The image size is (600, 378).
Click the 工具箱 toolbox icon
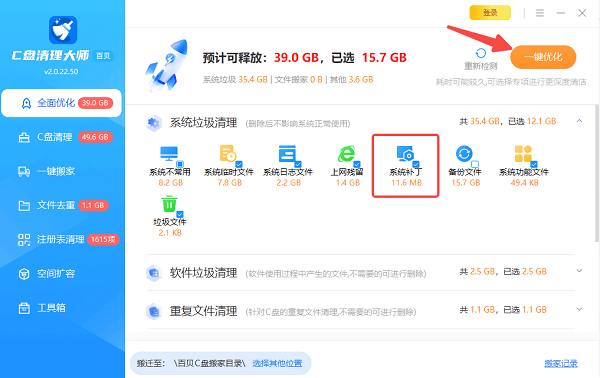pos(24,308)
